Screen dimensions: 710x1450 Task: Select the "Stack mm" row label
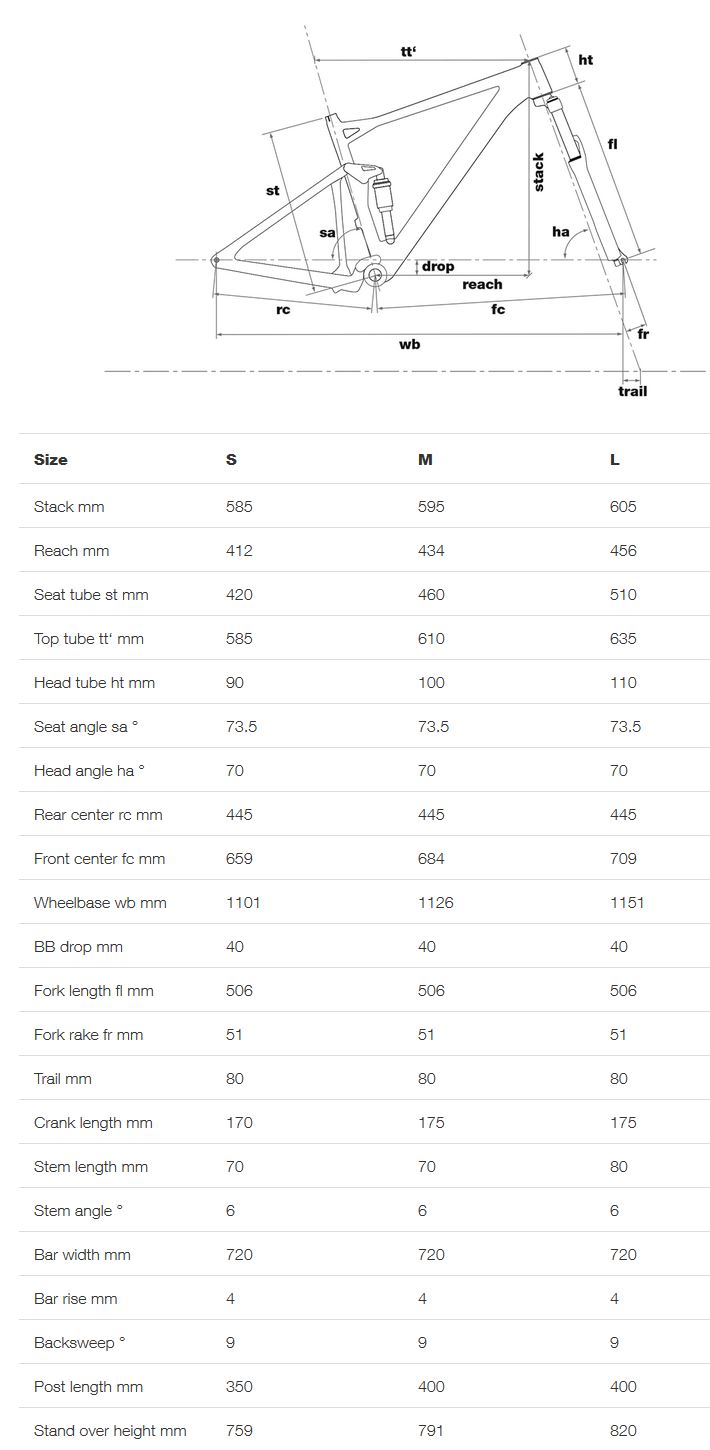[x=69, y=507]
